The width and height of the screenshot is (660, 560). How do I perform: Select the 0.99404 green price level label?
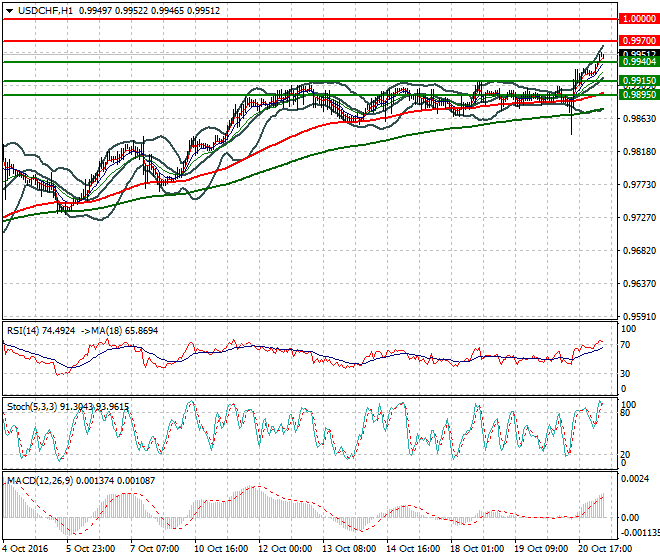[639, 62]
